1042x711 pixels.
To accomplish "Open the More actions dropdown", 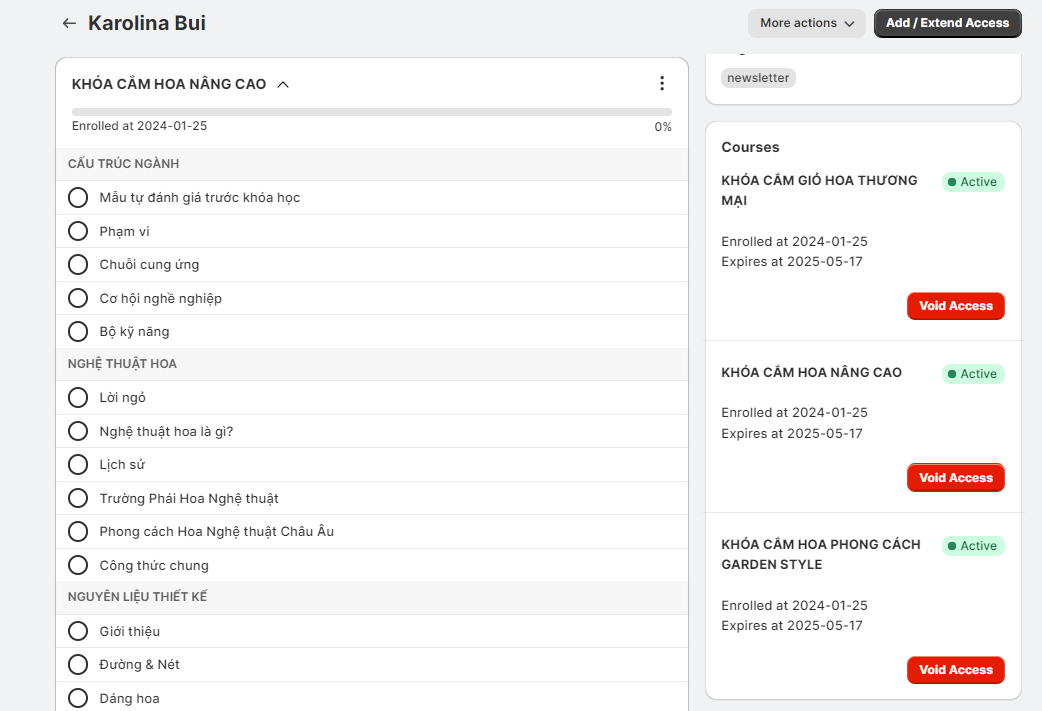I will tap(806, 23).
